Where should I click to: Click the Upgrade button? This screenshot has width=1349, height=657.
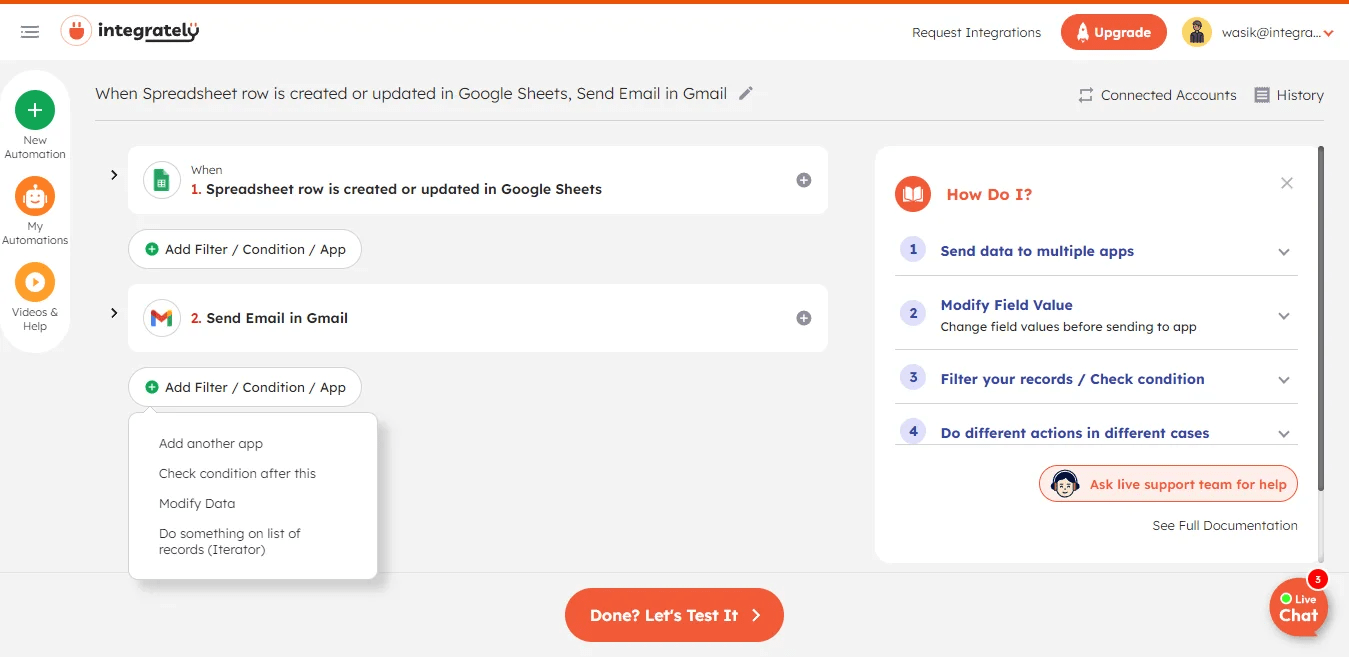pos(1114,32)
